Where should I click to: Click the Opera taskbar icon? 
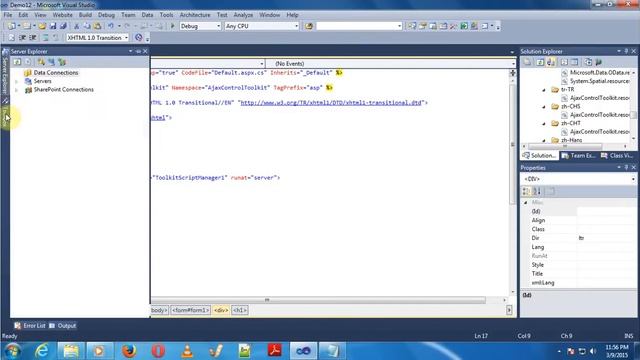point(158,351)
